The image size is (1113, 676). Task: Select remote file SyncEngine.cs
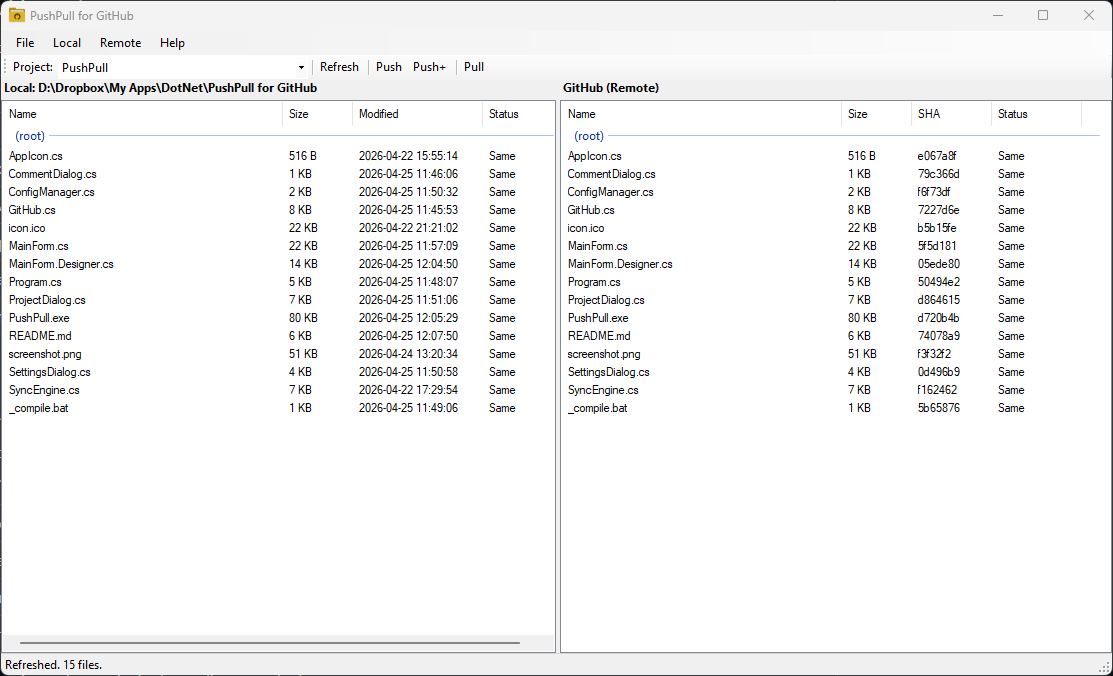click(603, 390)
